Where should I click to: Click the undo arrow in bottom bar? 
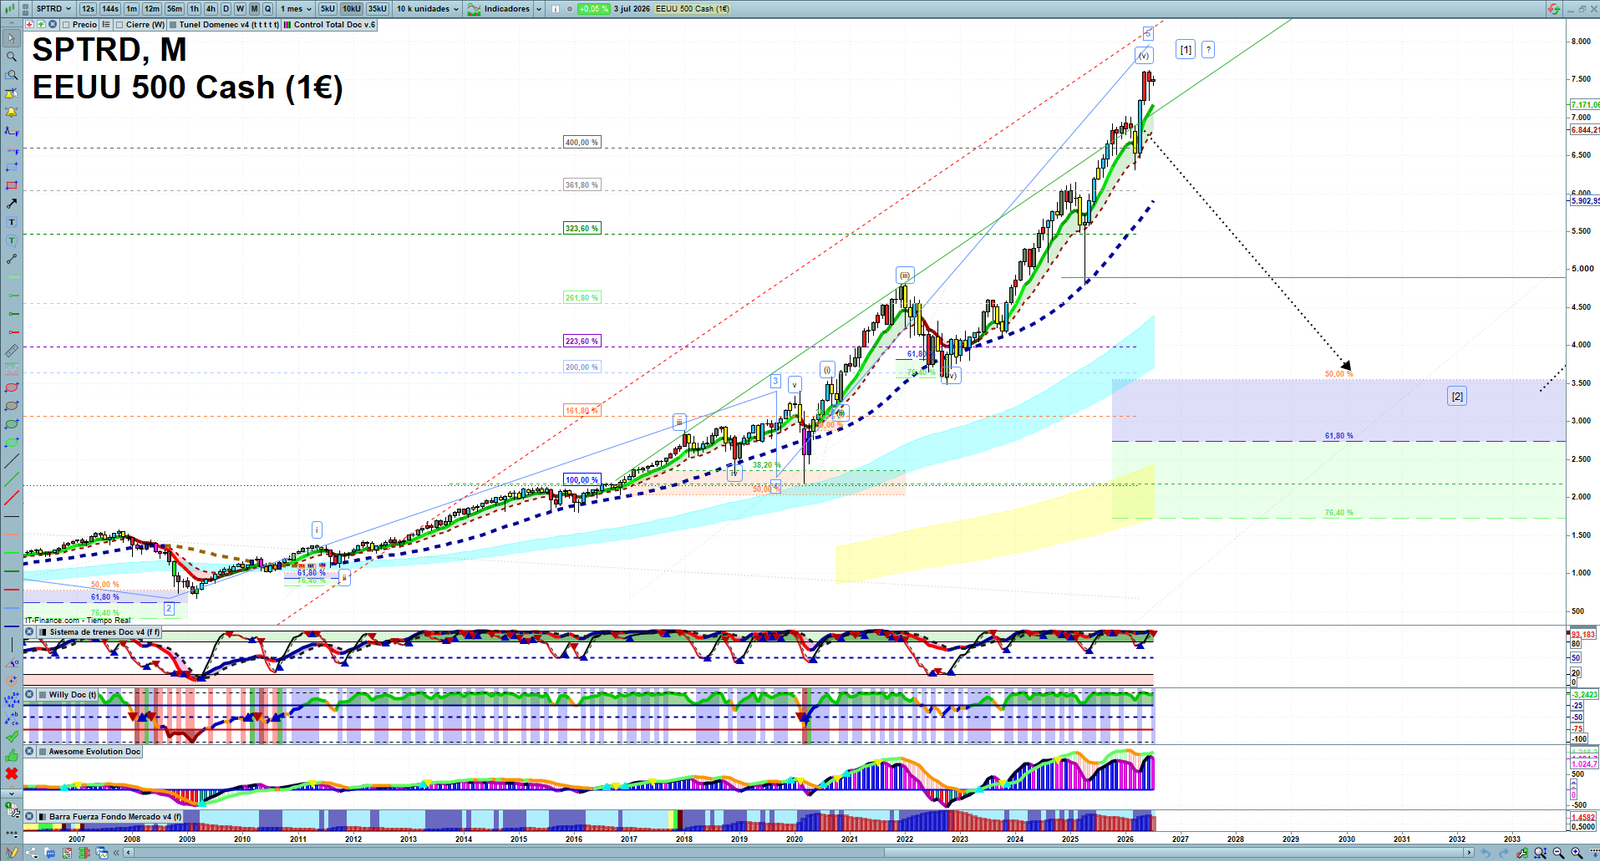tap(1486, 852)
